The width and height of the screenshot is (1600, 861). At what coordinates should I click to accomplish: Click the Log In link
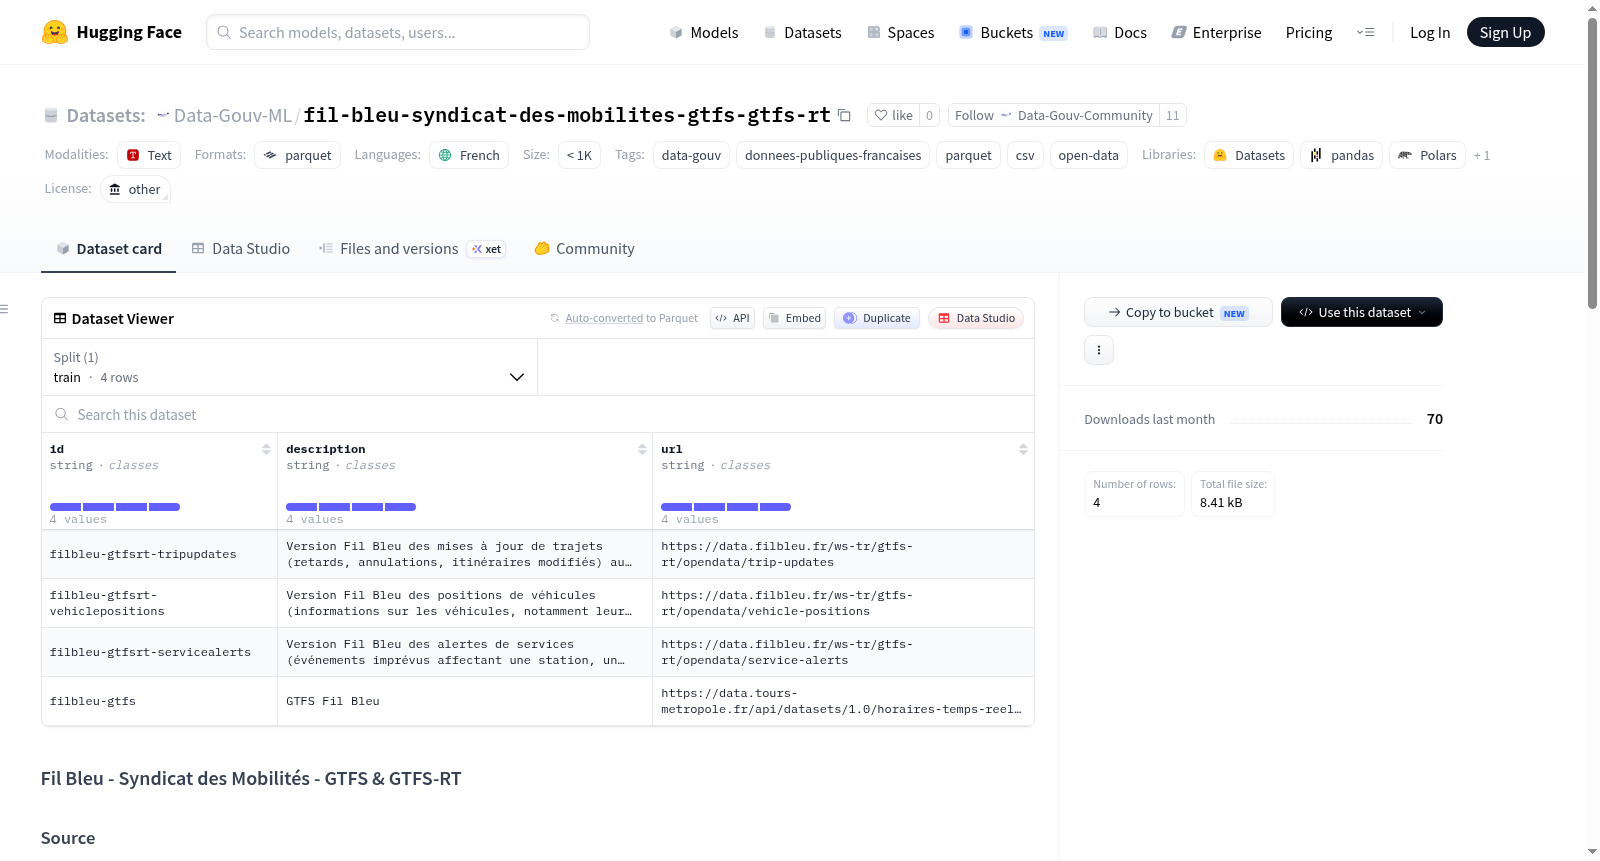click(1430, 32)
